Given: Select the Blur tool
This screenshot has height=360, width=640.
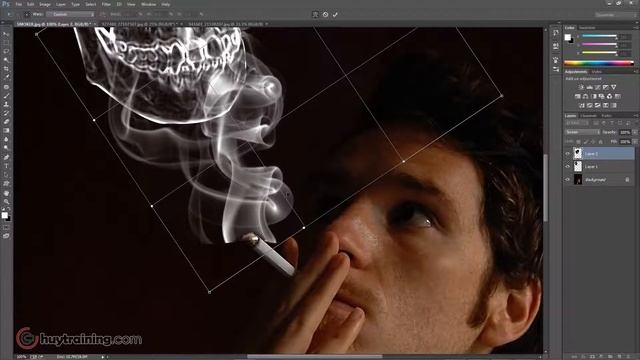Looking at the screenshot, I should [x=6, y=139].
